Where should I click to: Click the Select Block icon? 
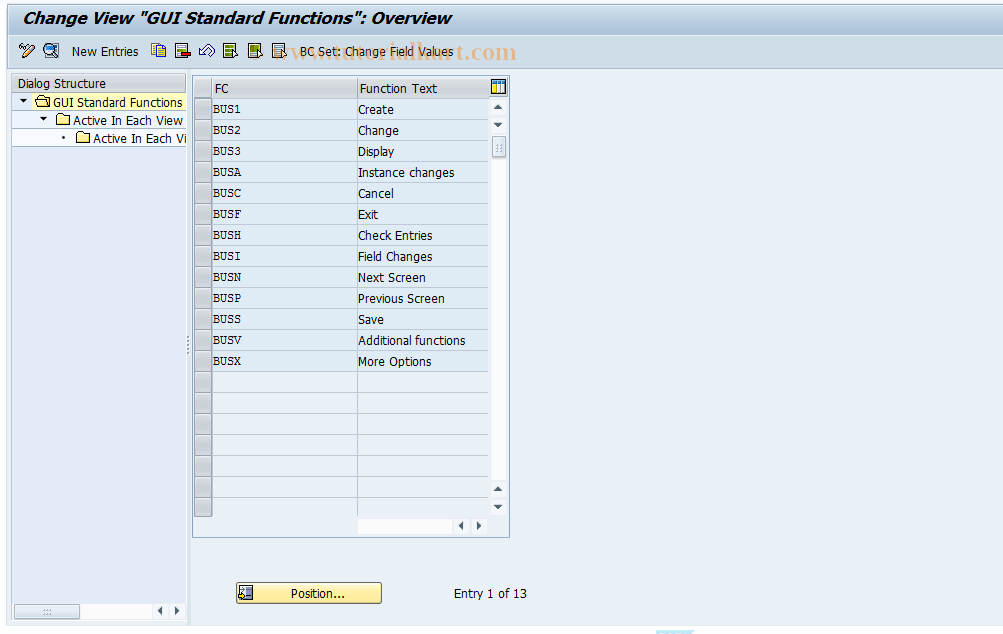(x=255, y=51)
